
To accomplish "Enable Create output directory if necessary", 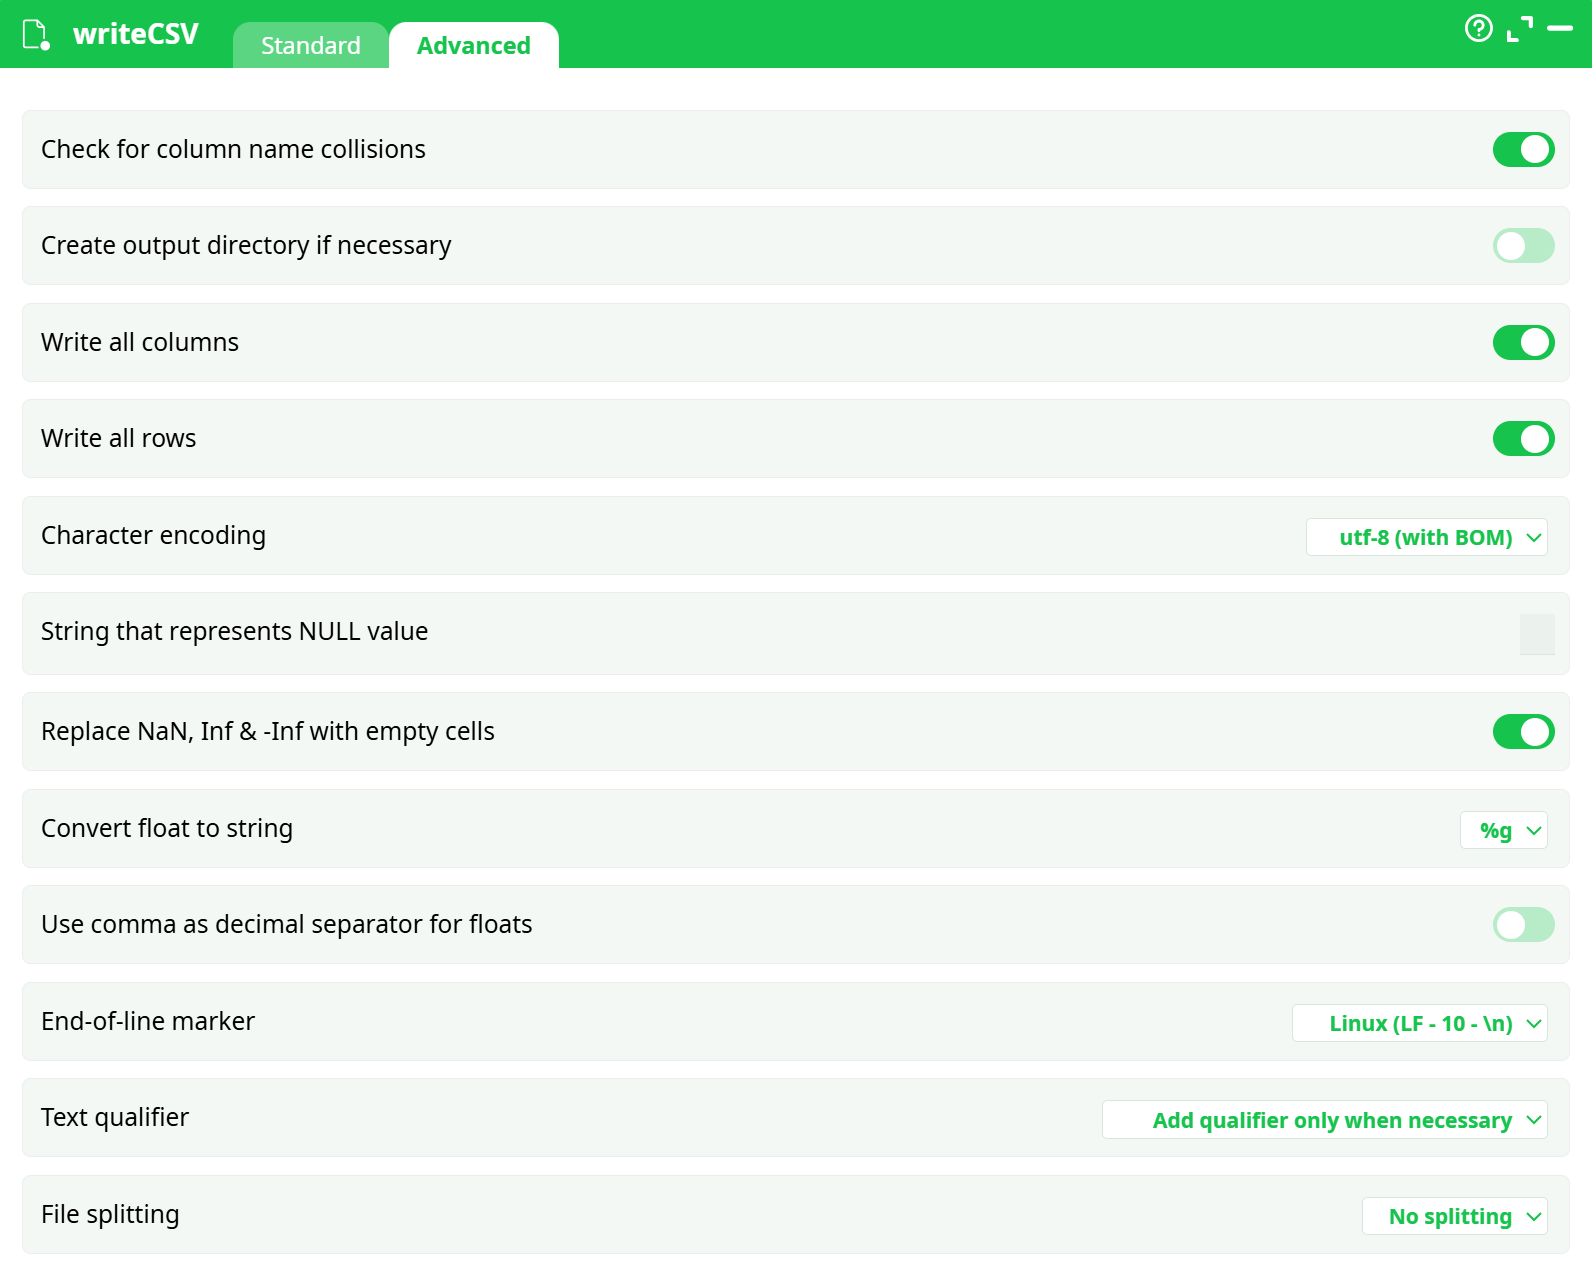I will tap(1522, 246).
